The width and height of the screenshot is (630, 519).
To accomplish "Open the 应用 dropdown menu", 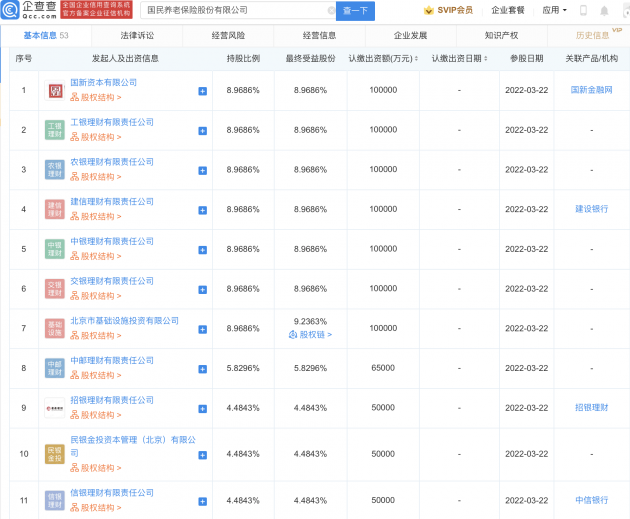I will tap(554, 10).
